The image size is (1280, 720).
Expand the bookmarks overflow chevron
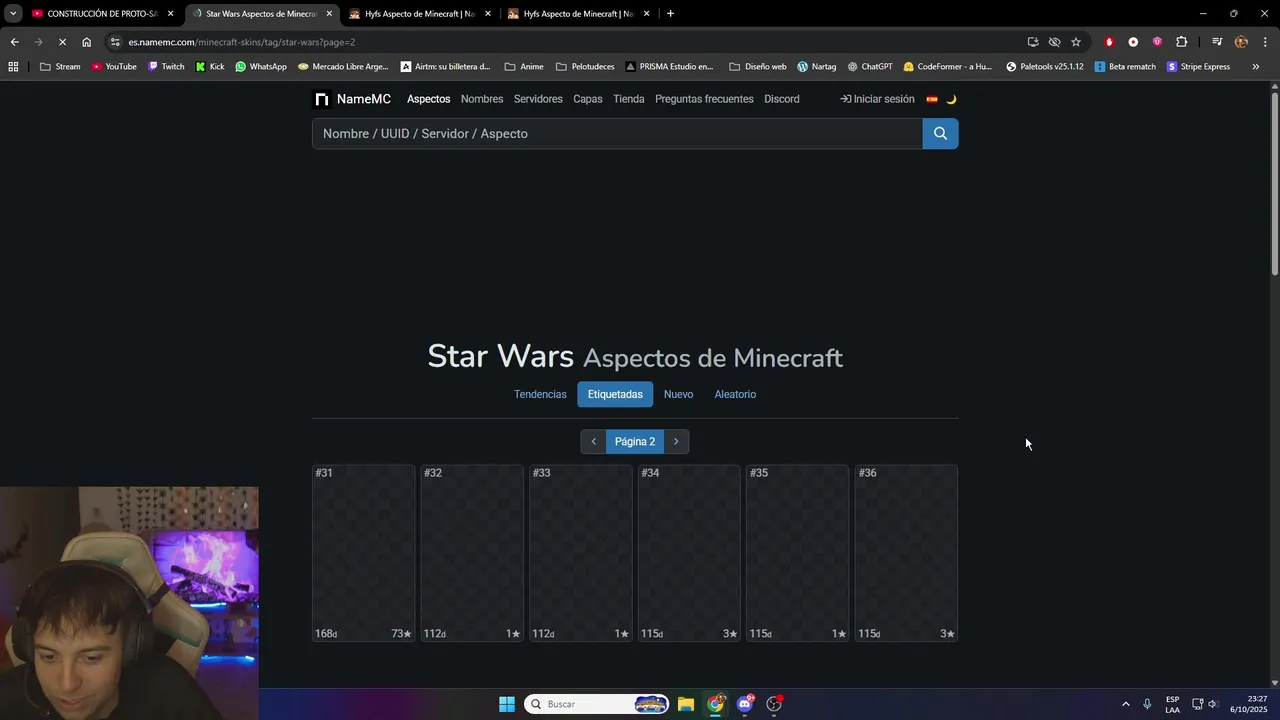click(x=1255, y=67)
